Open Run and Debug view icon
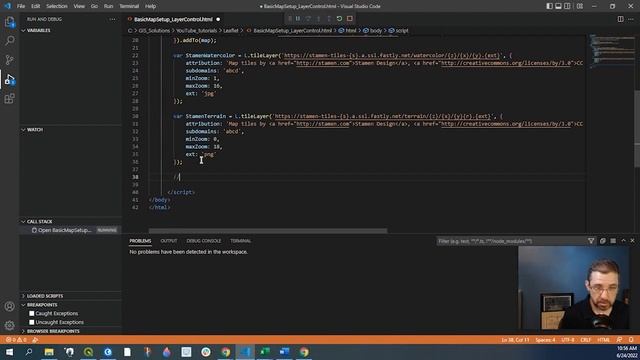Image resolution: width=640 pixels, height=360 pixels. tap(9, 79)
